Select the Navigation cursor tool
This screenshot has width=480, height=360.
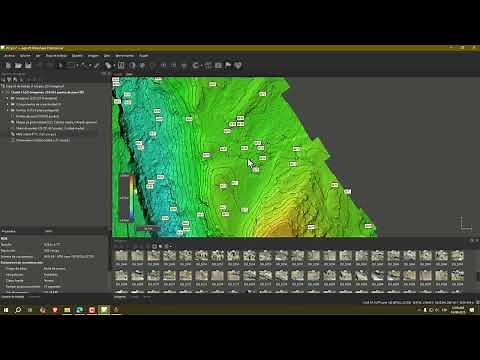click(x=60, y=65)
